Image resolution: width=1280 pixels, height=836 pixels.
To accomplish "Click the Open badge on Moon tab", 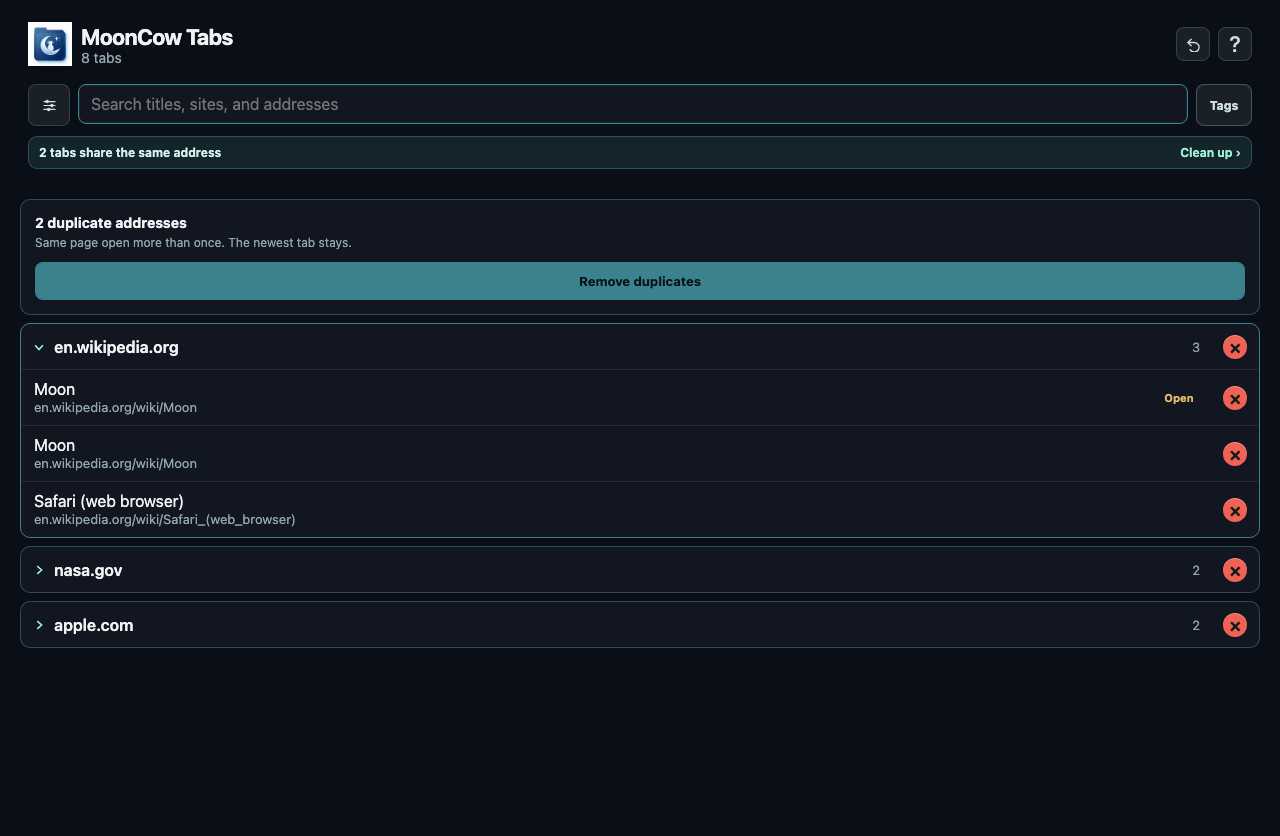I will pyautogui.click(x=1179, y=398).
